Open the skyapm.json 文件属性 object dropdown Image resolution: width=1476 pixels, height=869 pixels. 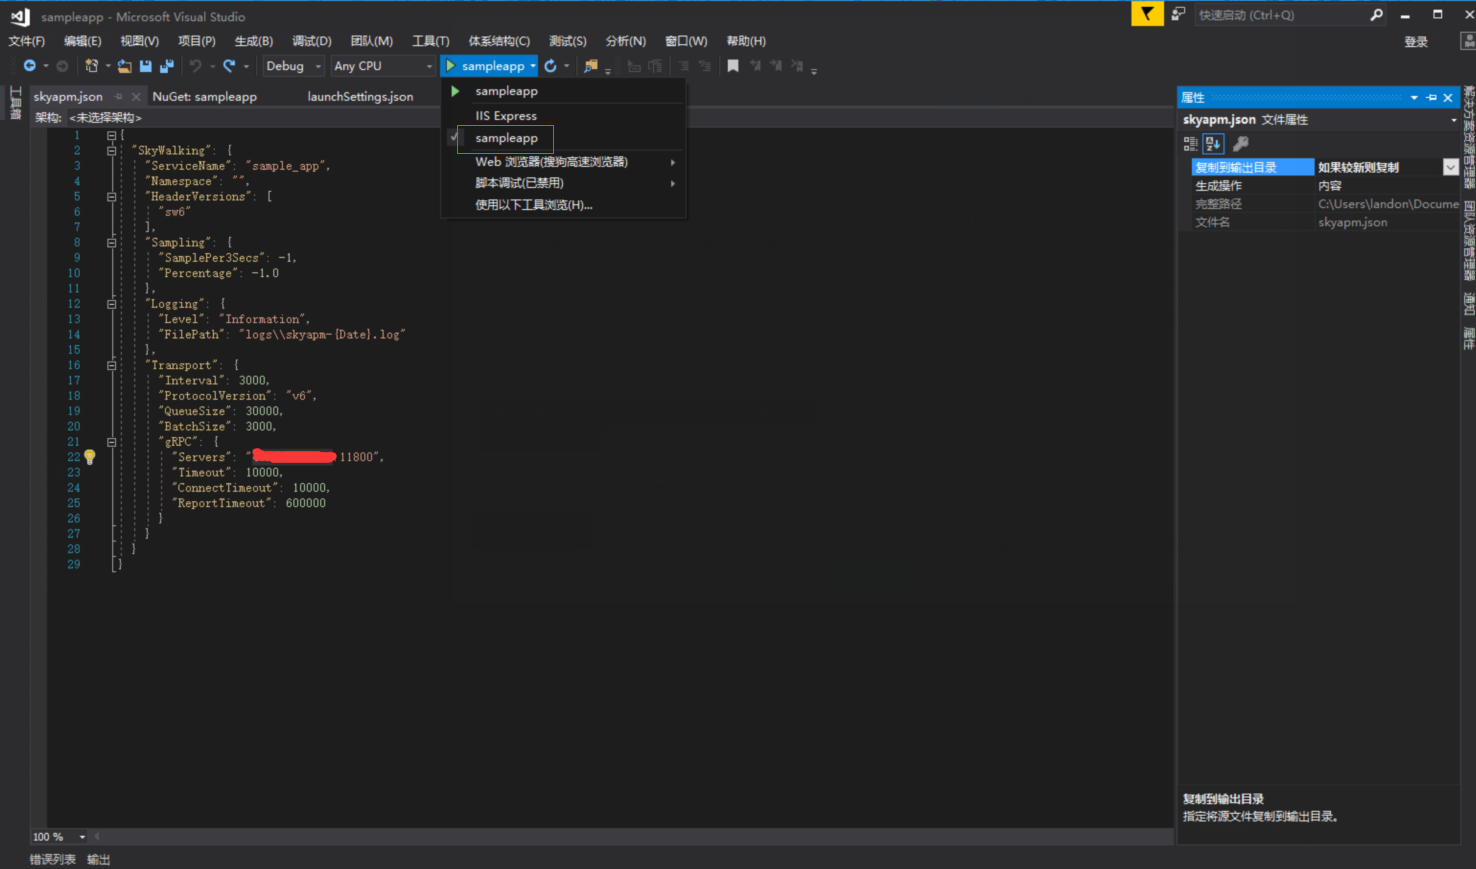coord(1453,120)
